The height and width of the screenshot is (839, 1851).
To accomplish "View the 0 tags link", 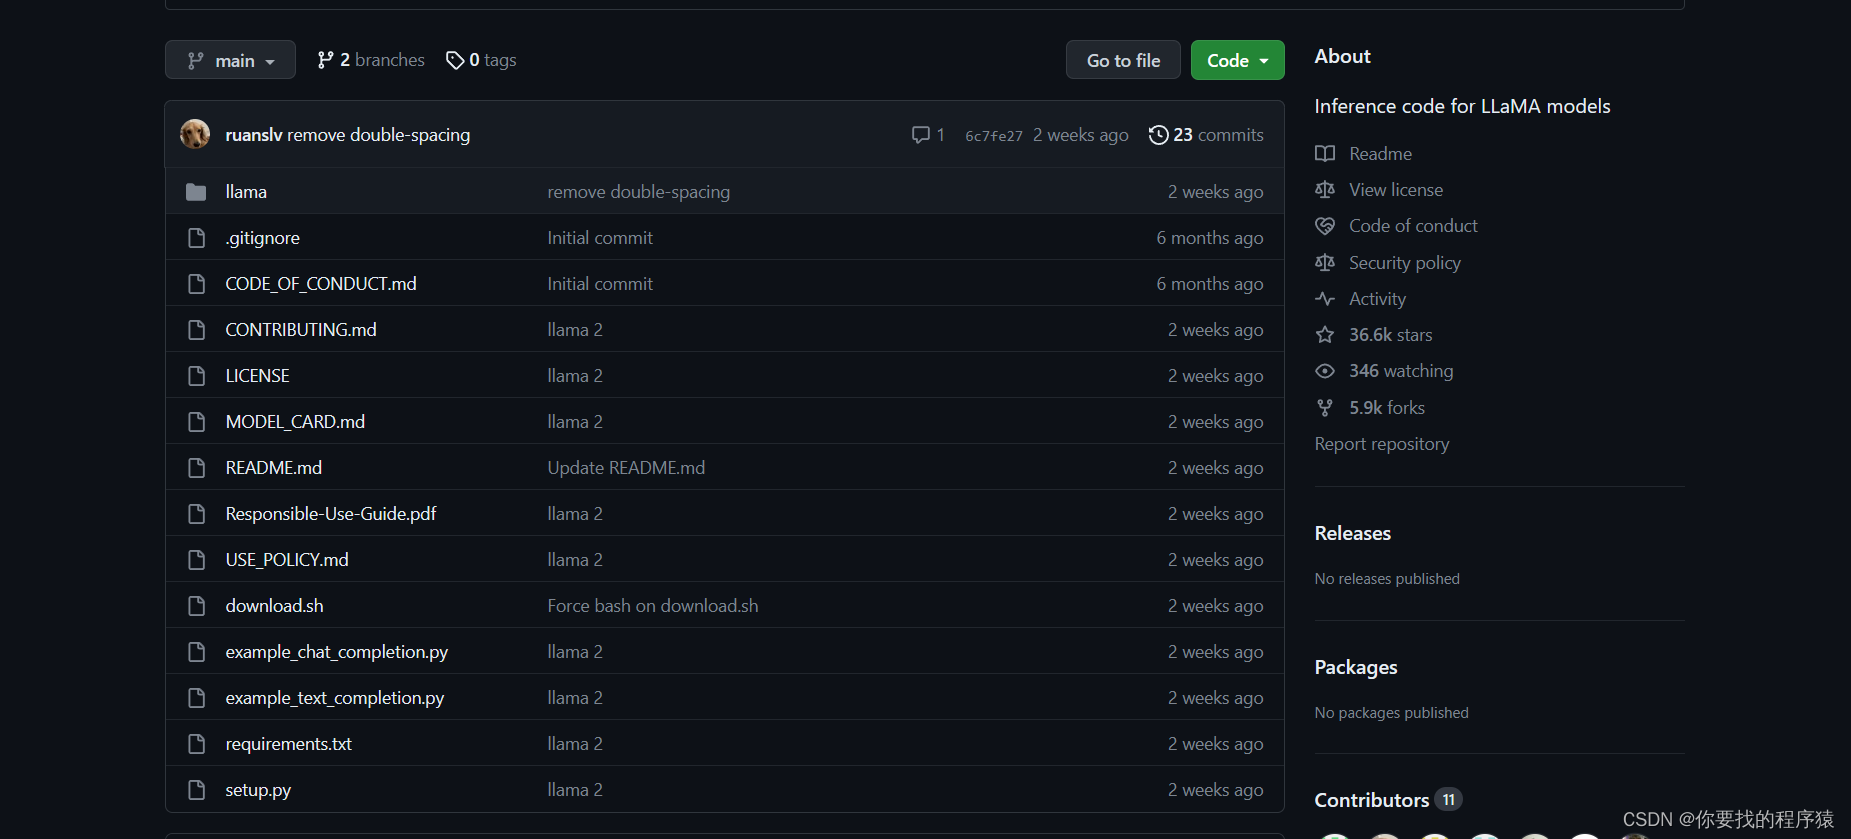I will (481, 60).
